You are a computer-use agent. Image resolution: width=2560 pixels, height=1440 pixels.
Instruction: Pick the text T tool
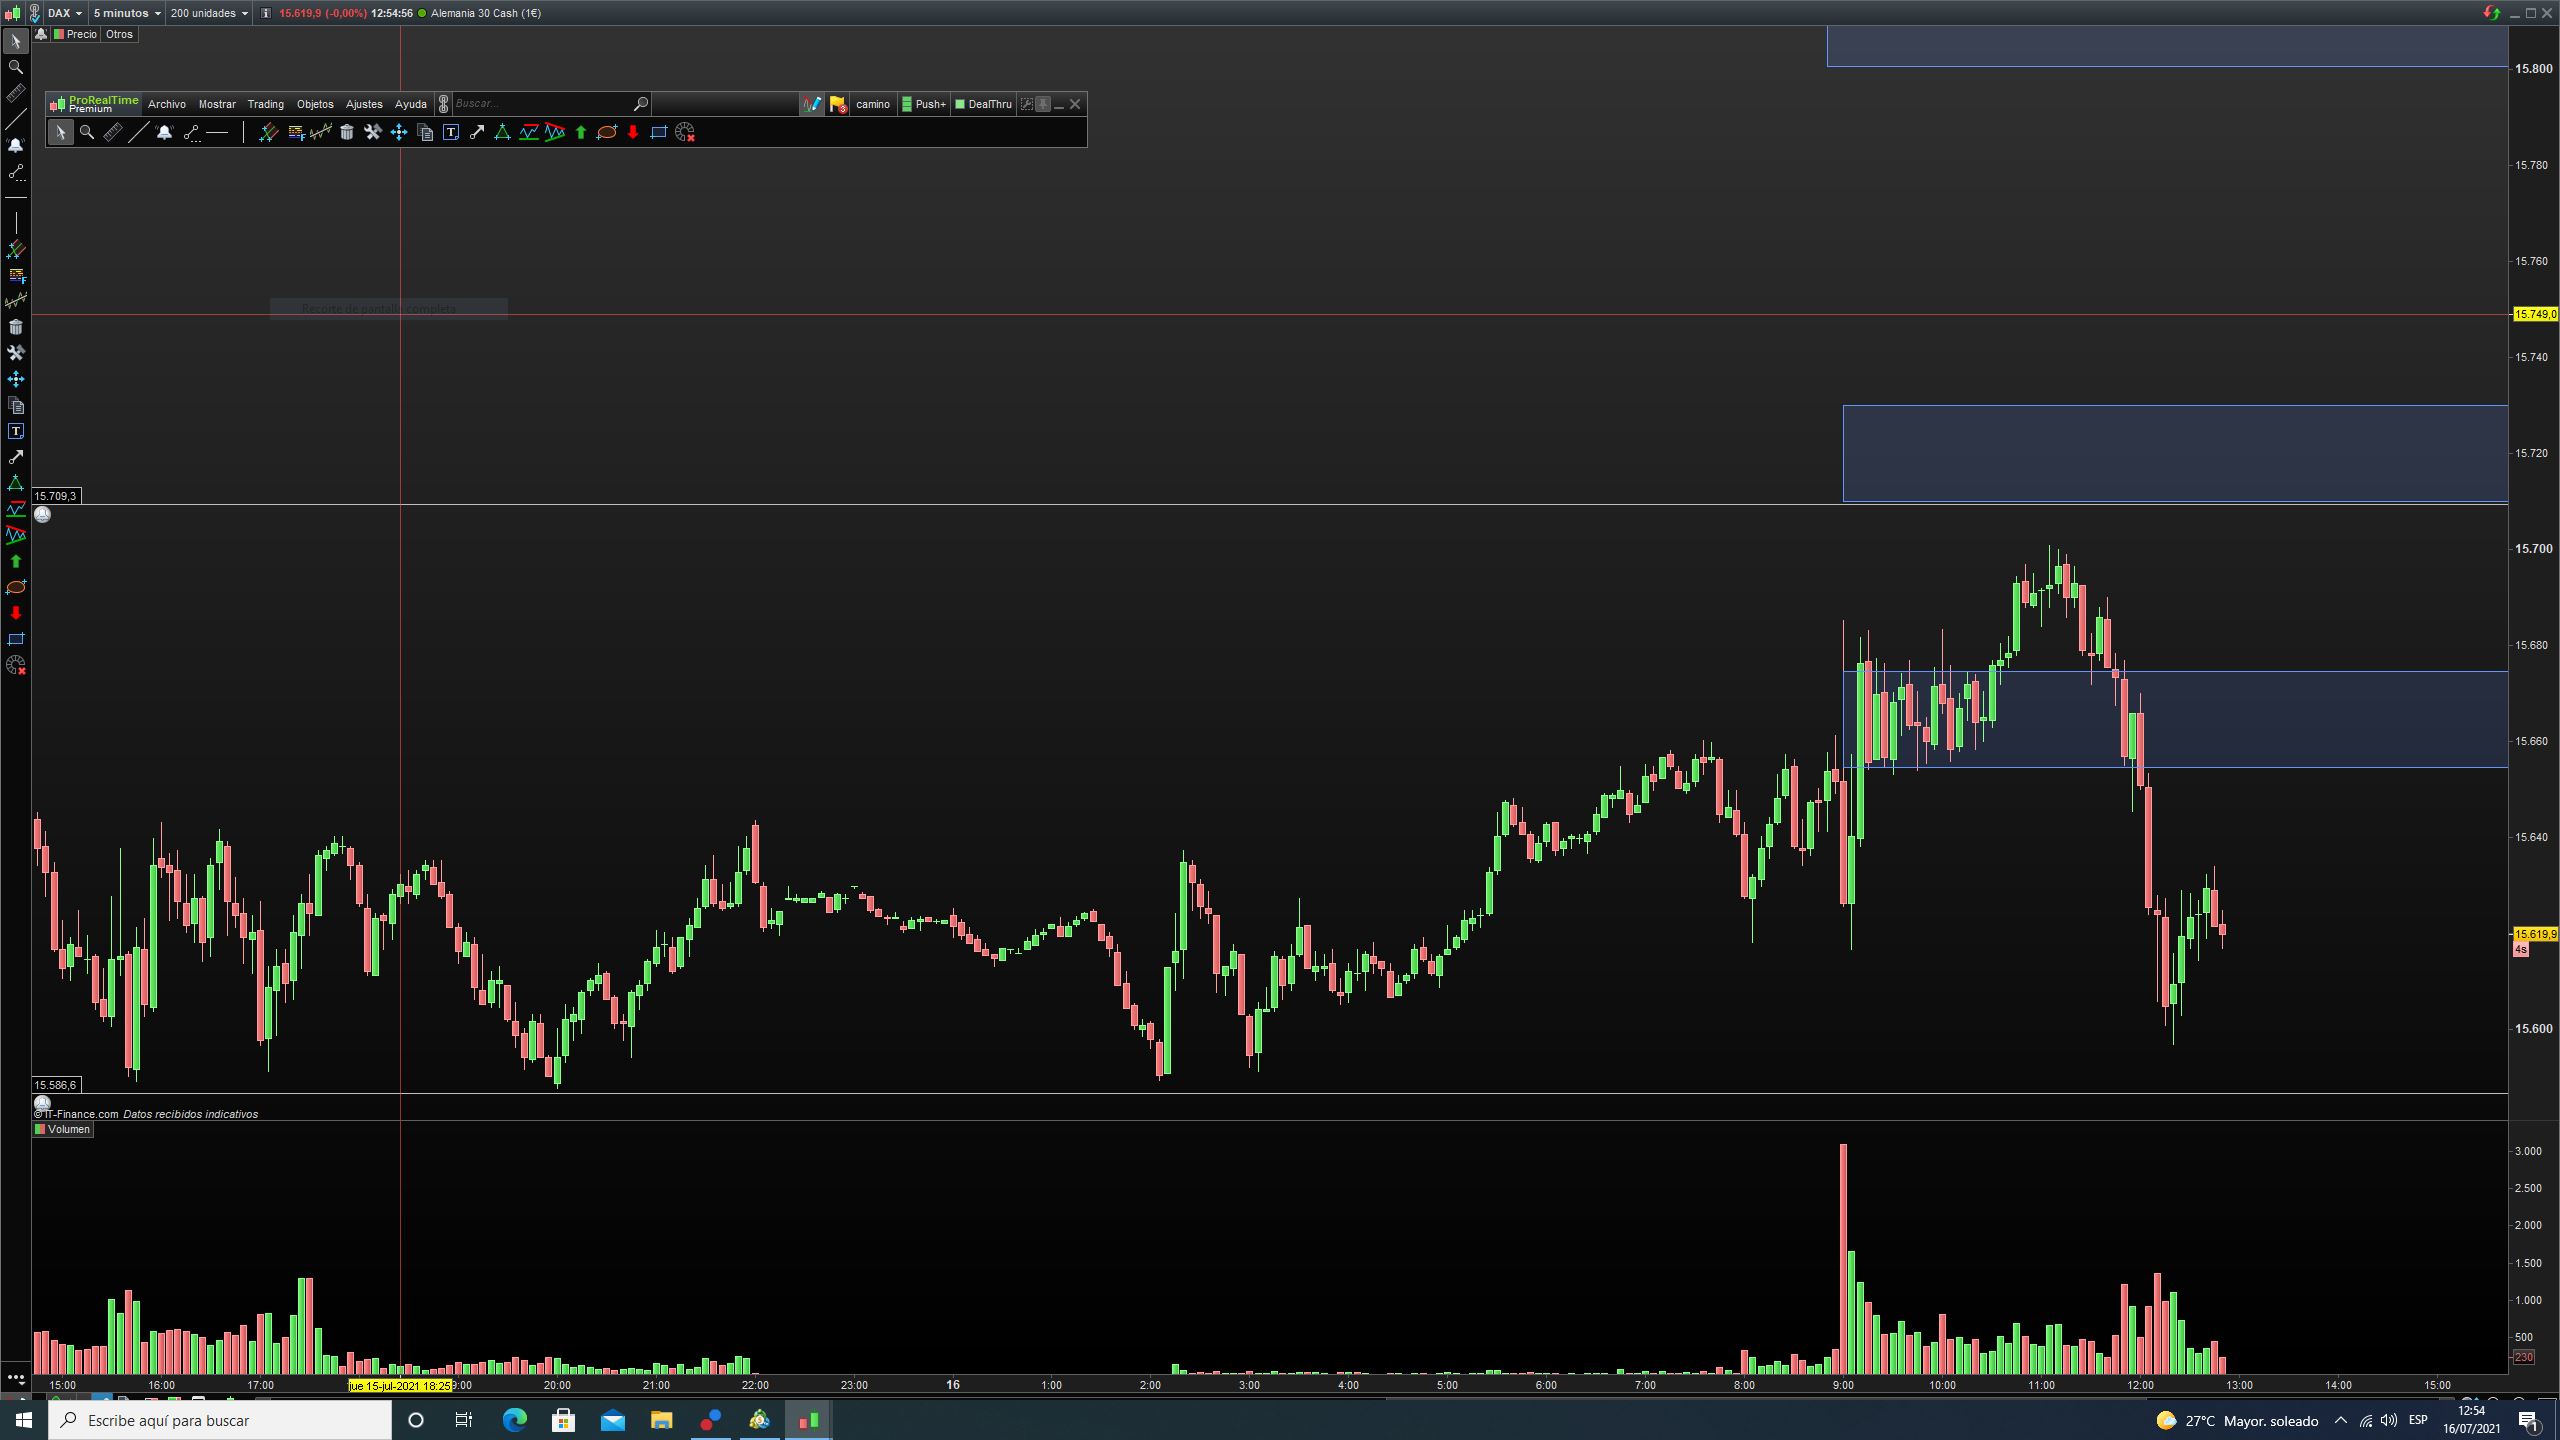coord(451,132)
